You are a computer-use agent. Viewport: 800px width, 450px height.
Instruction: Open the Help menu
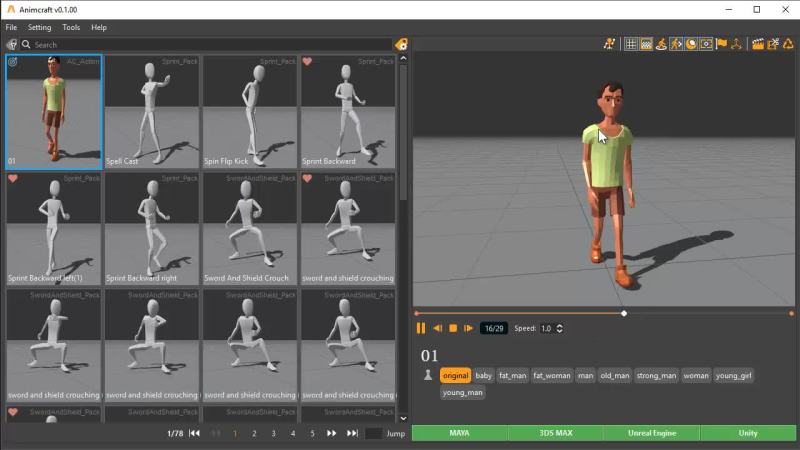(x=99, y=28)
